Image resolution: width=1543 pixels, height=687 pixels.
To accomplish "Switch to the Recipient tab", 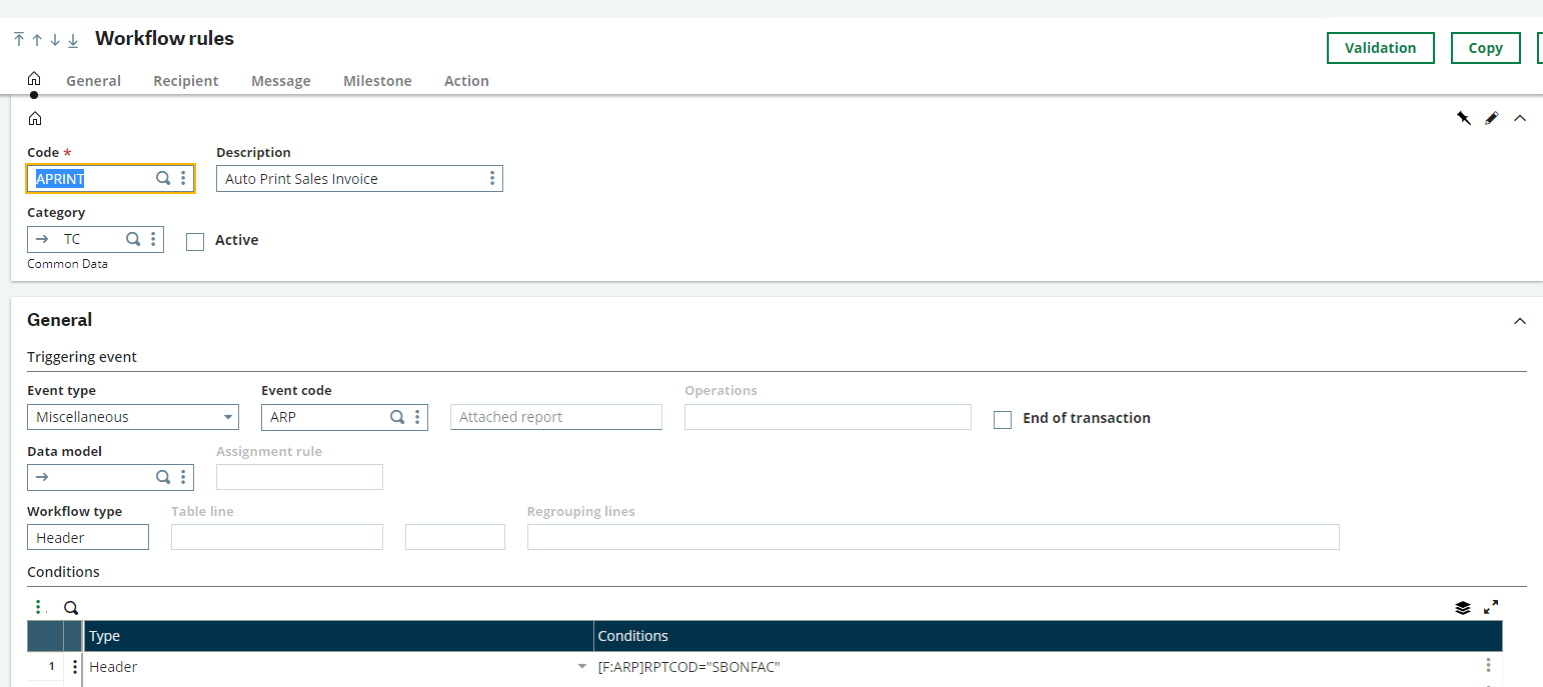I will (185, 80).
